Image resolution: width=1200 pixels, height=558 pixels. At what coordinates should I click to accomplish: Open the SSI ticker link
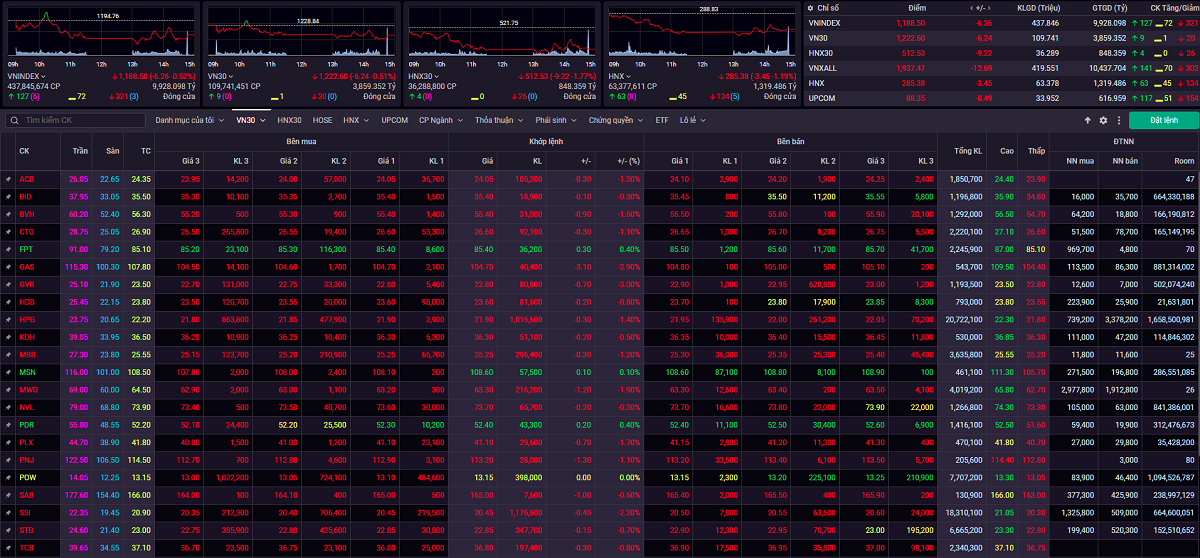point(26,512)
